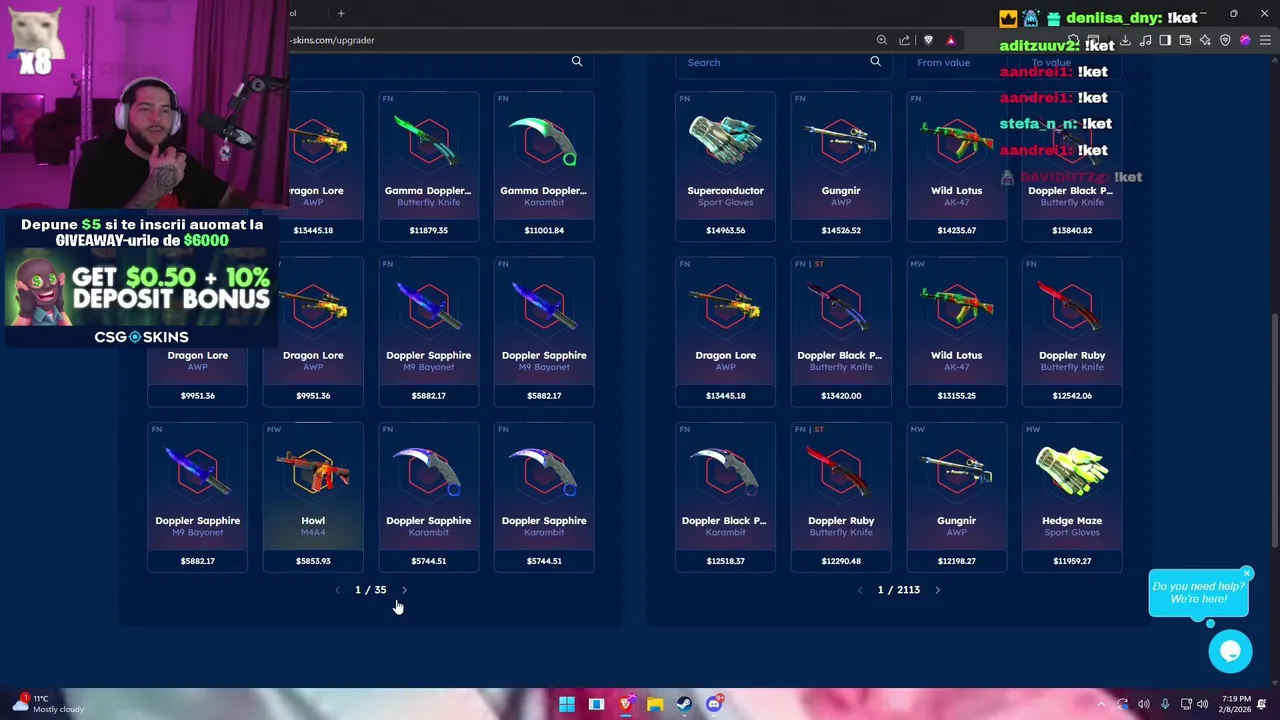1280x720 pixels.
Task: Open the live chat support bubble
Action: click(x=1230, y=652)
